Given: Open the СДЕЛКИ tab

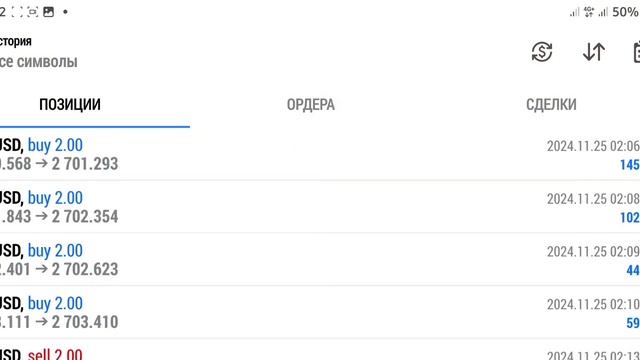Looking at the screenshot, I should pos(551,104).
